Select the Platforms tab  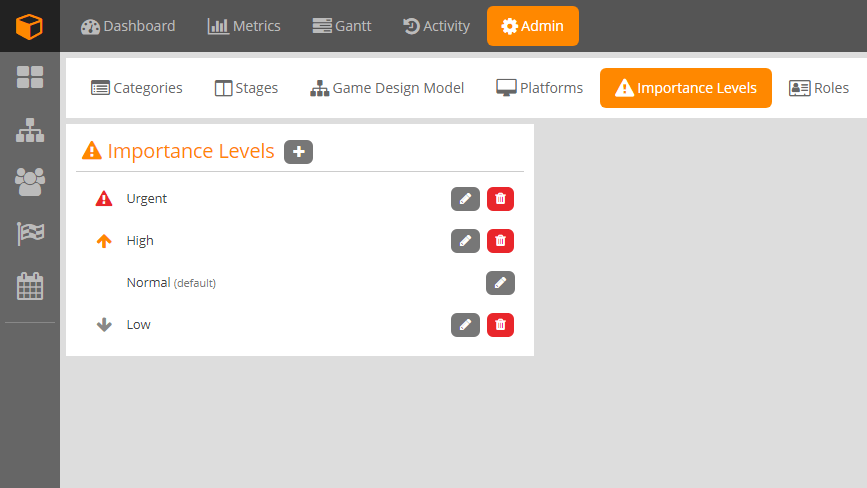coord(539,88)
